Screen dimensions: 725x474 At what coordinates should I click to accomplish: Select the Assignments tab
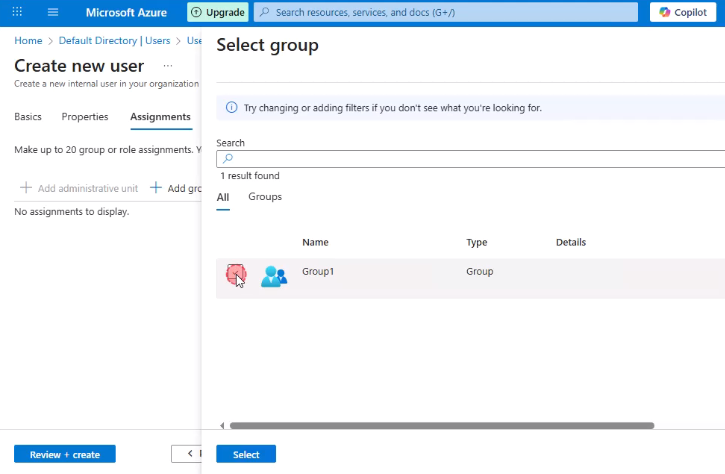pyautogui.click(x=160, y=117)
